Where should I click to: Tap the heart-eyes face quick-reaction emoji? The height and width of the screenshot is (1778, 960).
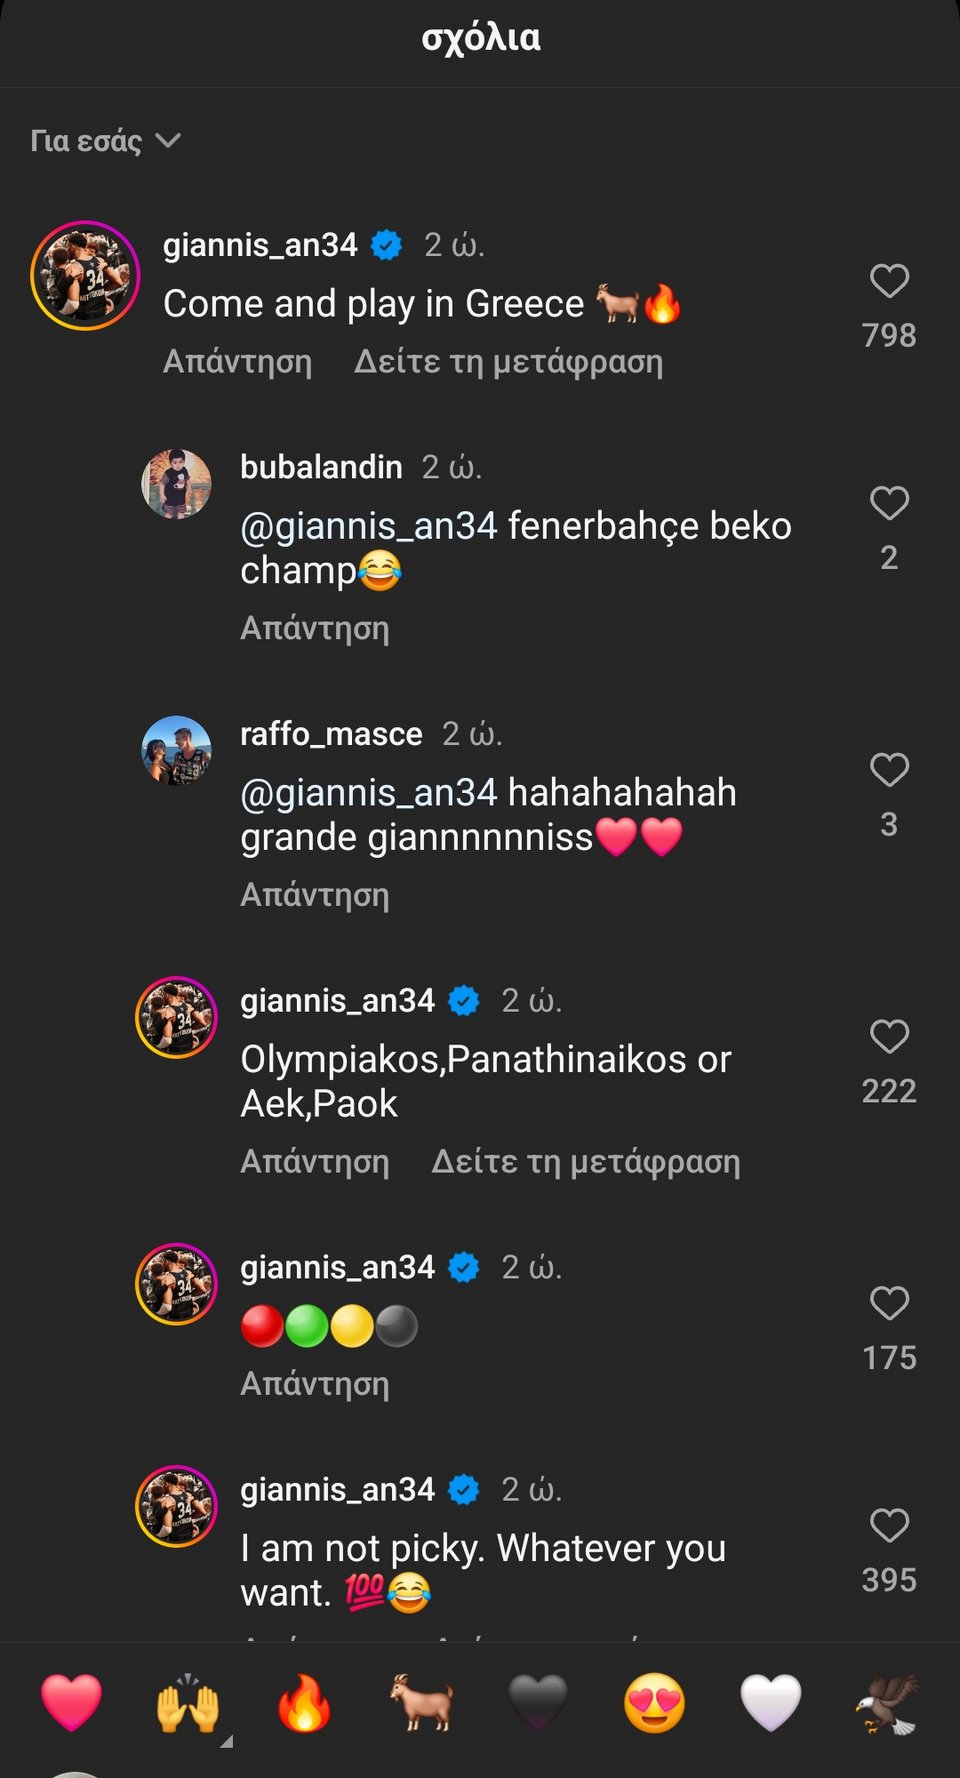point(655,1702)
